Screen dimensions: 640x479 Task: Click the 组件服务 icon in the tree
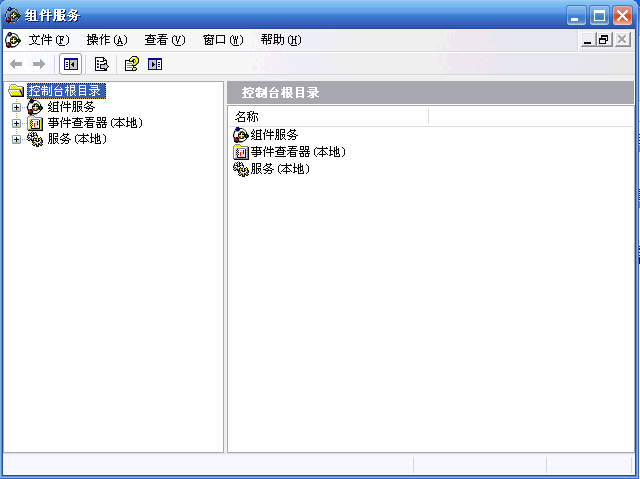[x=35, y=107]
